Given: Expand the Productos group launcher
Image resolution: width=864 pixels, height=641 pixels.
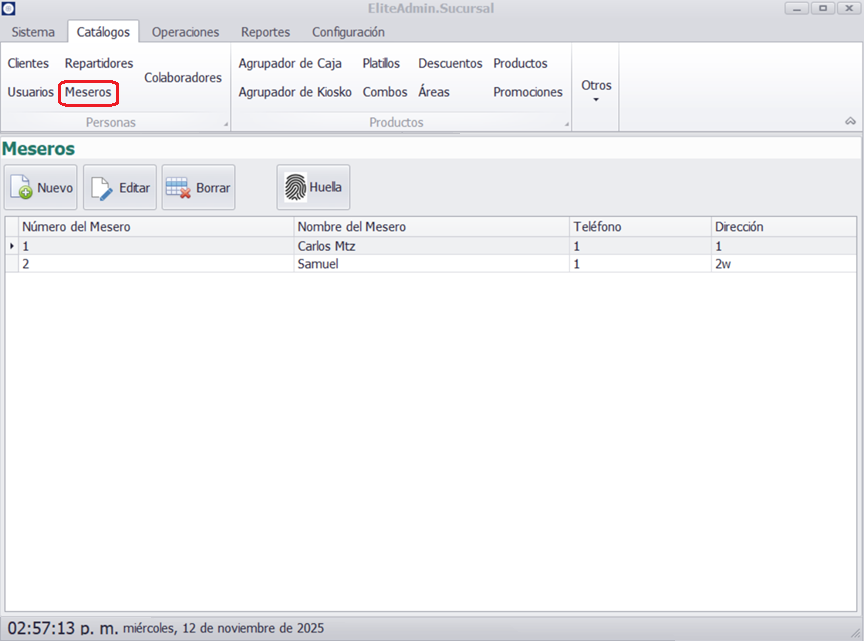Looking at the screenshot, I should pyautogui.click(x=567, y=125).
